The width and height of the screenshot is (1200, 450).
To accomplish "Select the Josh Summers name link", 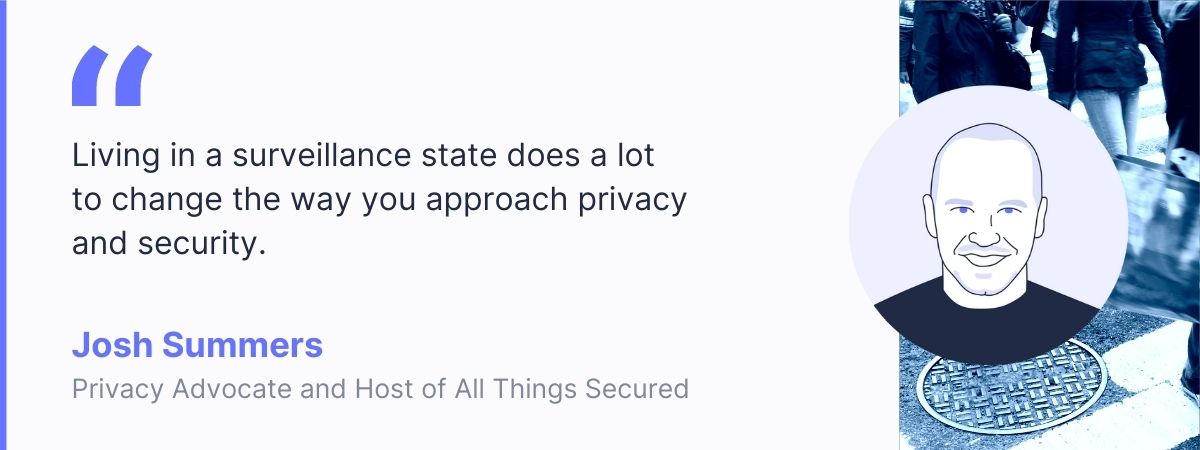I will (197, 346).
